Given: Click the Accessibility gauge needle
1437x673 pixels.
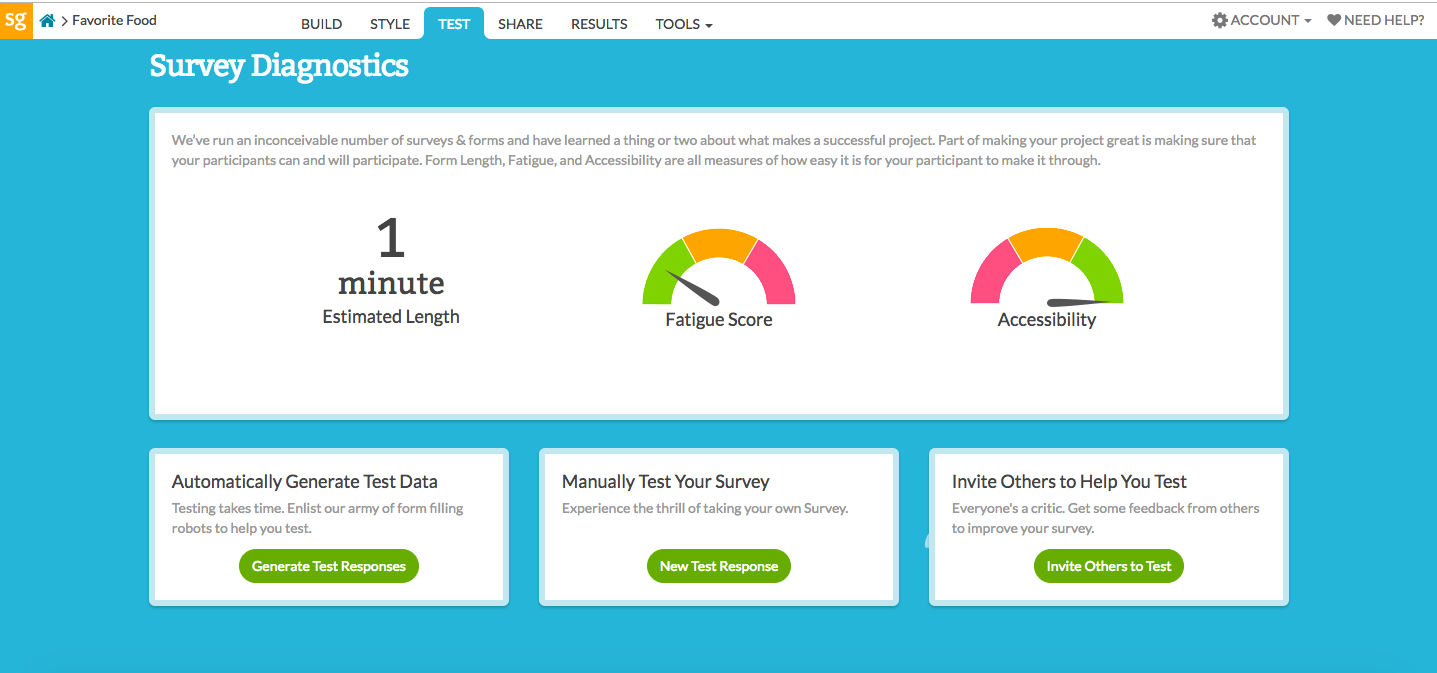Looking at the screenshot, I should (1078, 301).
